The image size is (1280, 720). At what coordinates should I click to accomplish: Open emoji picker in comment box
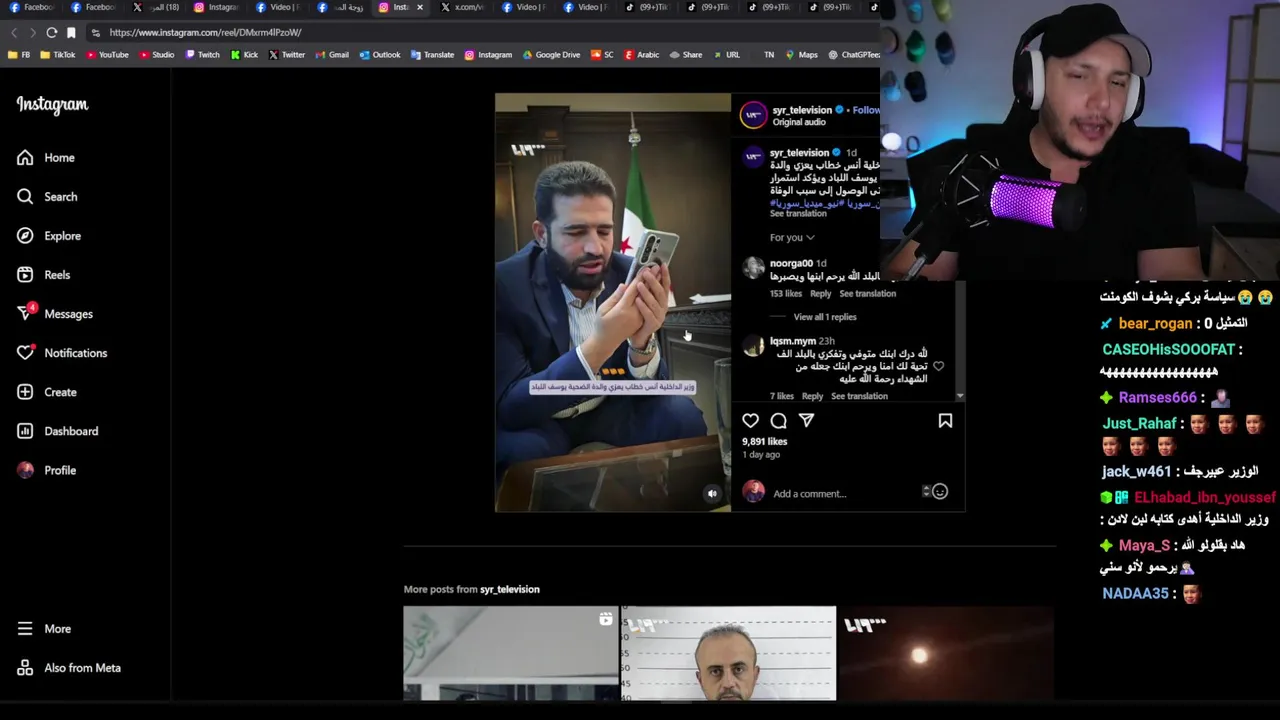(939, 492)
